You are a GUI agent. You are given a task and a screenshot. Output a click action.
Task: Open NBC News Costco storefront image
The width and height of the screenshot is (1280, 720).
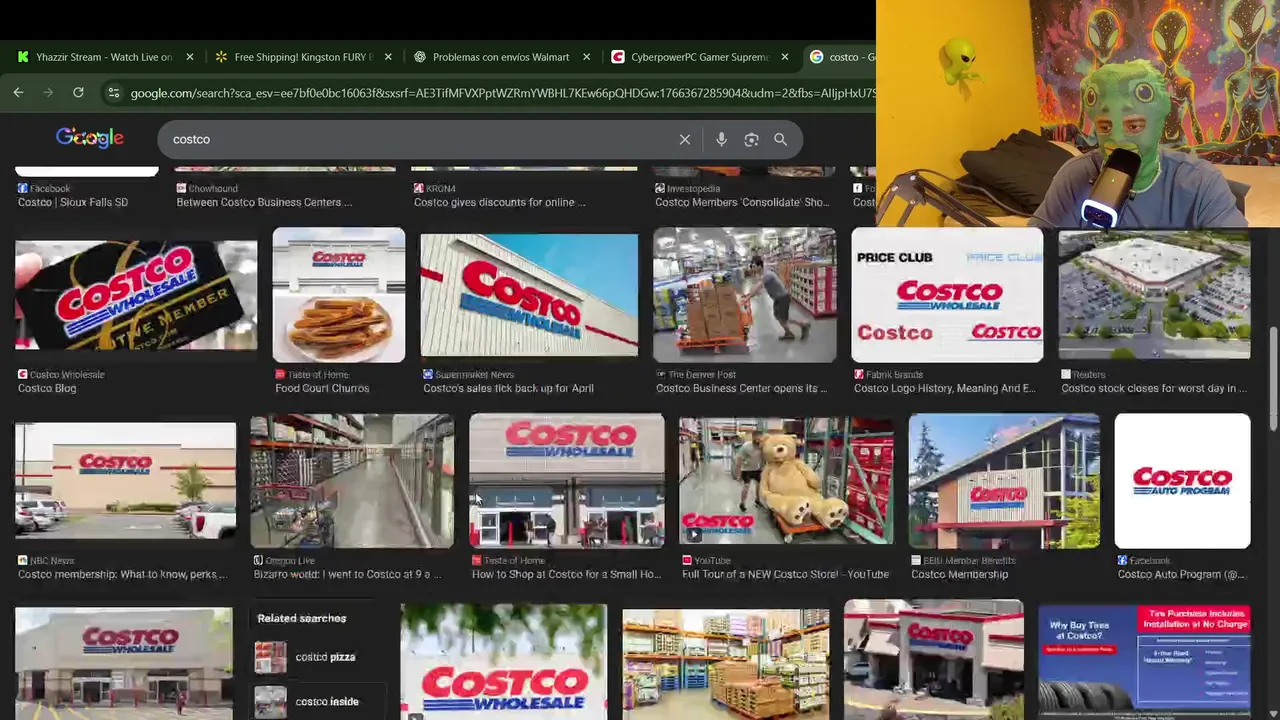point(125,481)
